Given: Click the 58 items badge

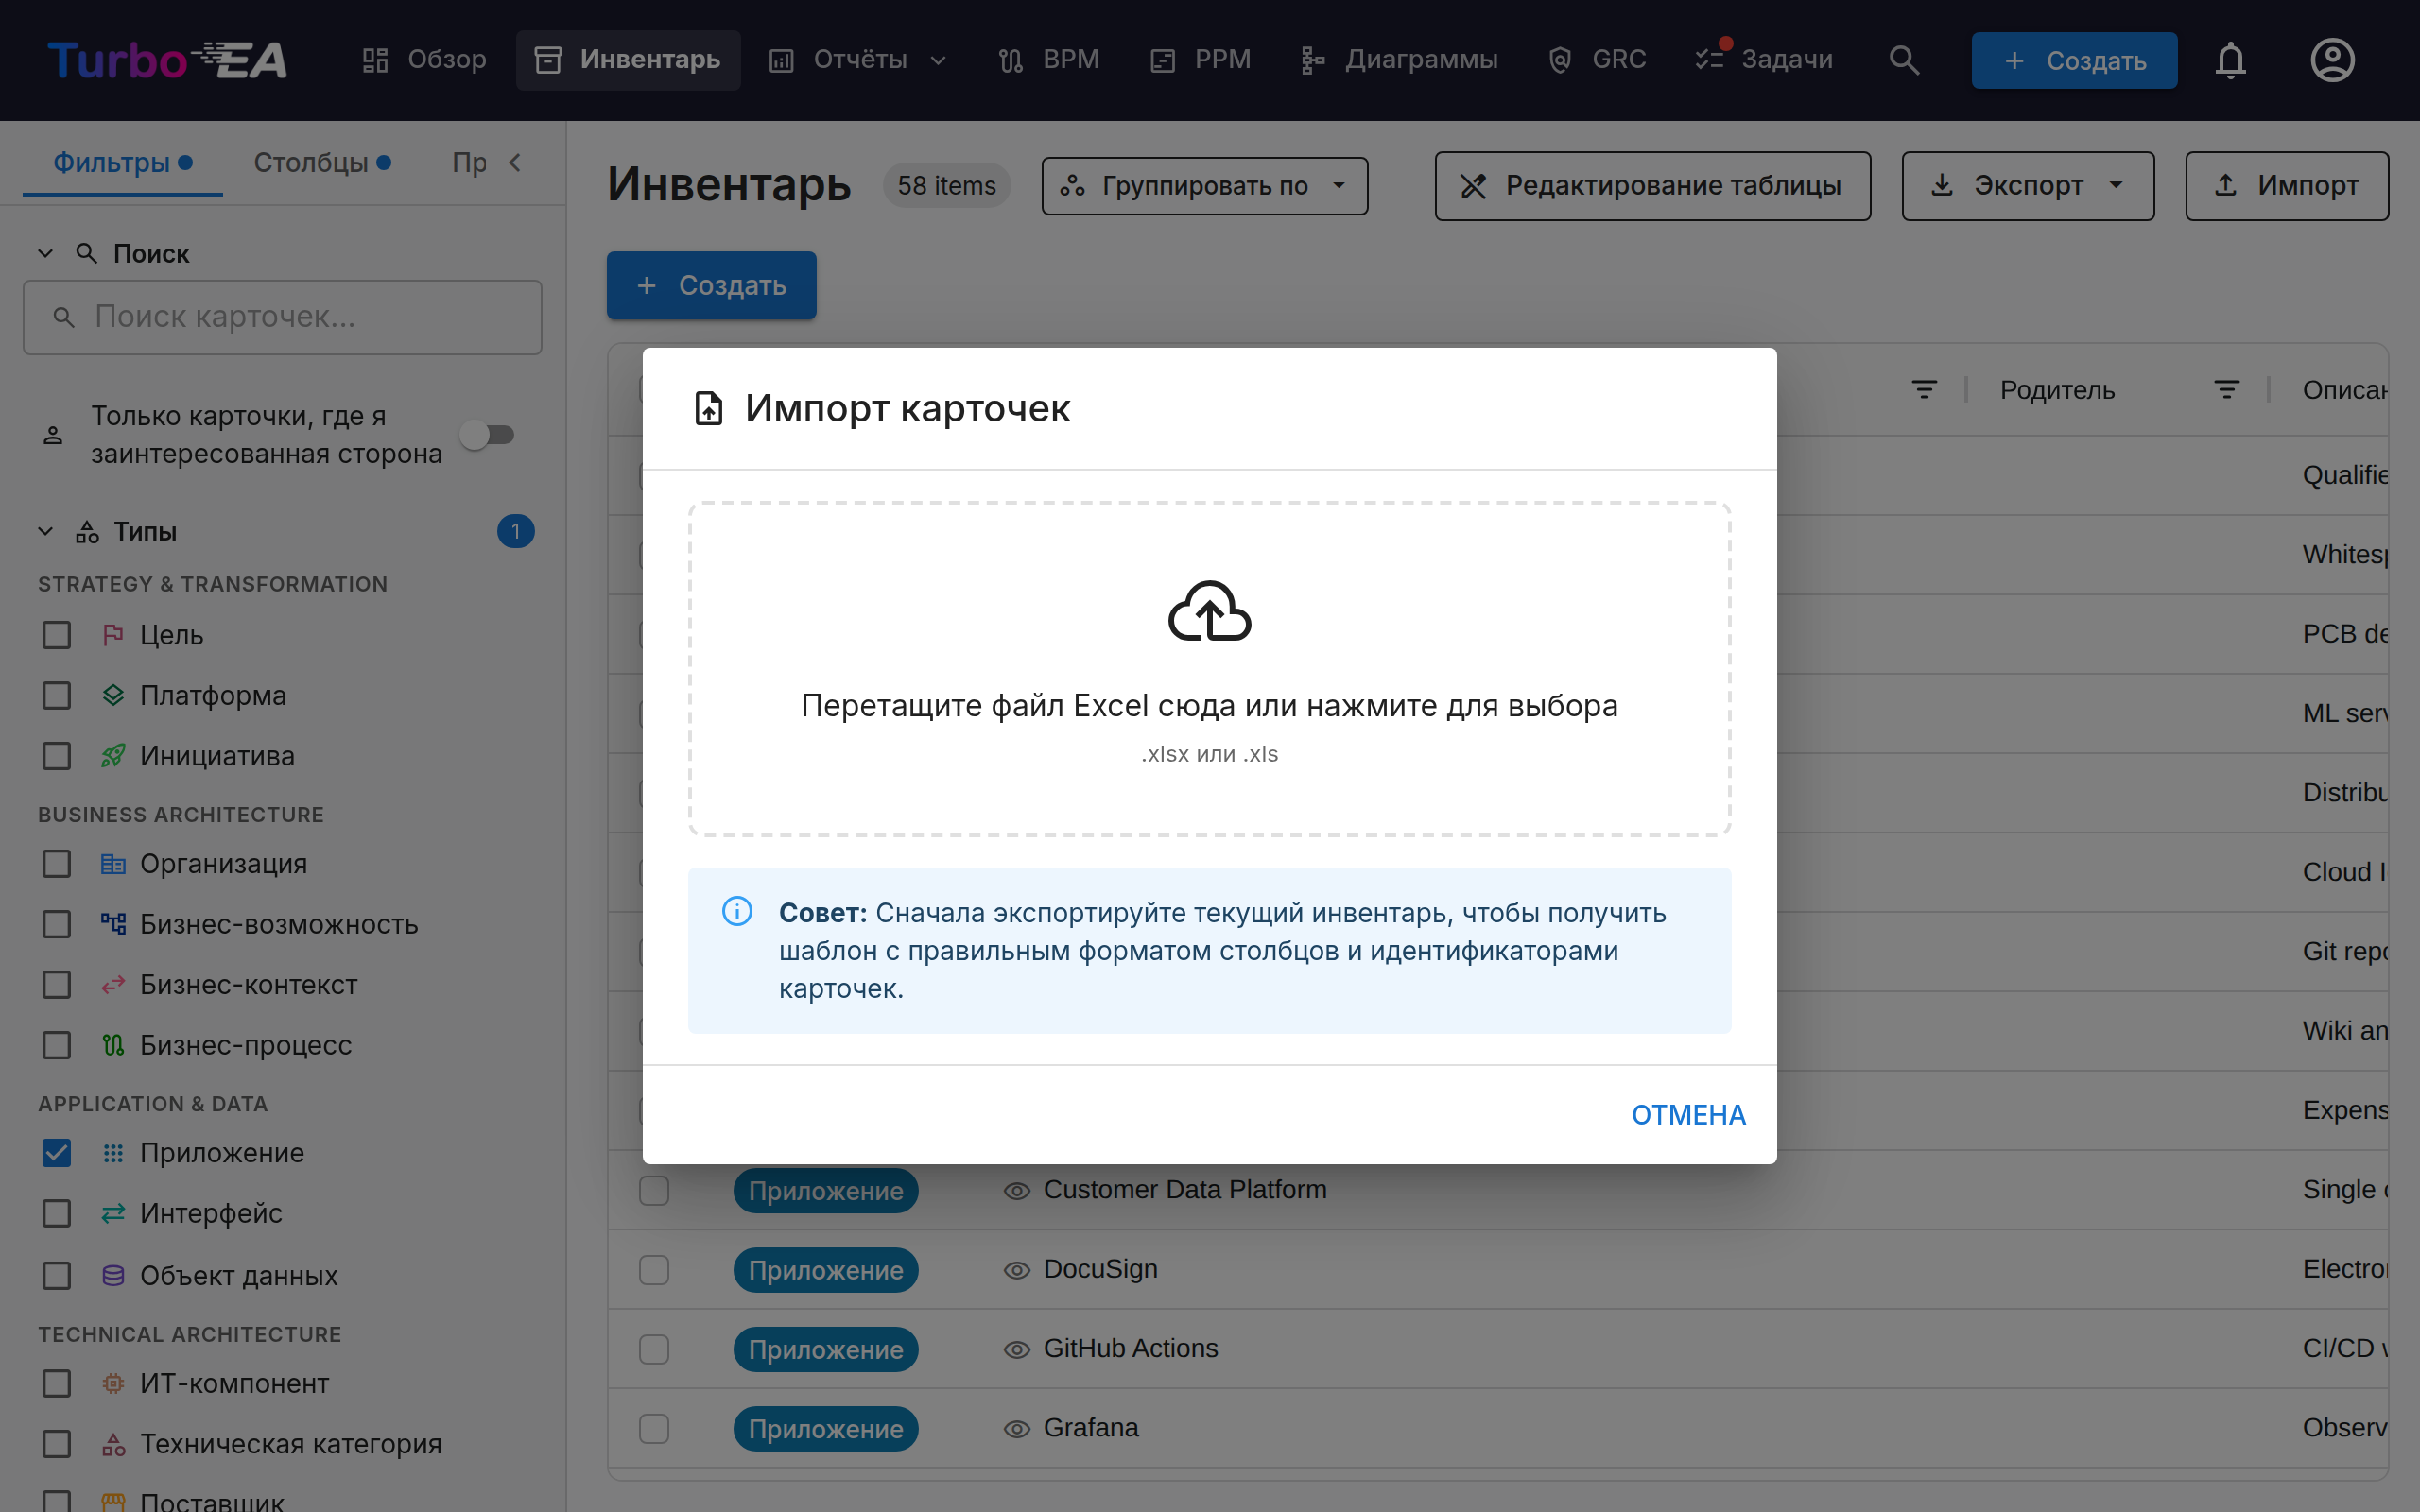Looking at the screenshot, I should [x=946, y=186].
